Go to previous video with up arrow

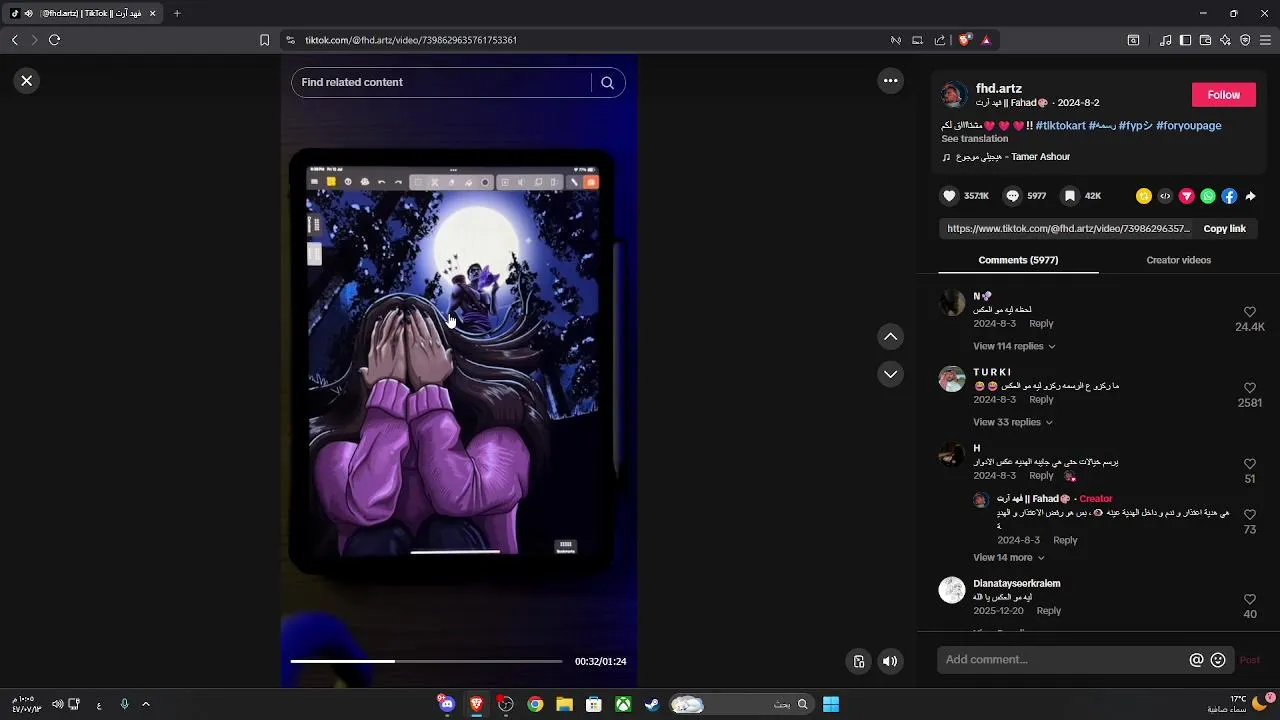pyautogui.click(x=890, y=337)
